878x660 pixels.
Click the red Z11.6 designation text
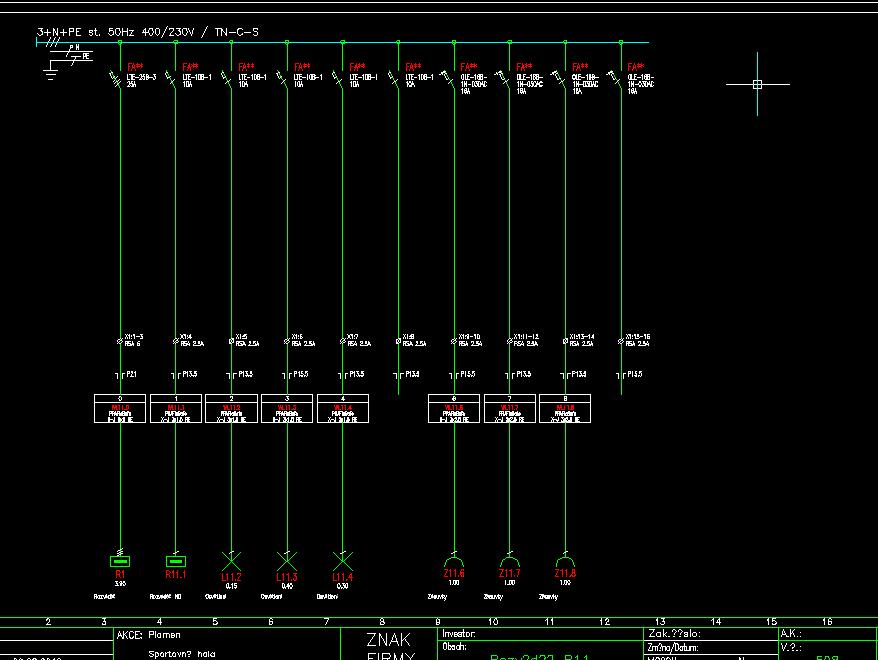point(454,573)
